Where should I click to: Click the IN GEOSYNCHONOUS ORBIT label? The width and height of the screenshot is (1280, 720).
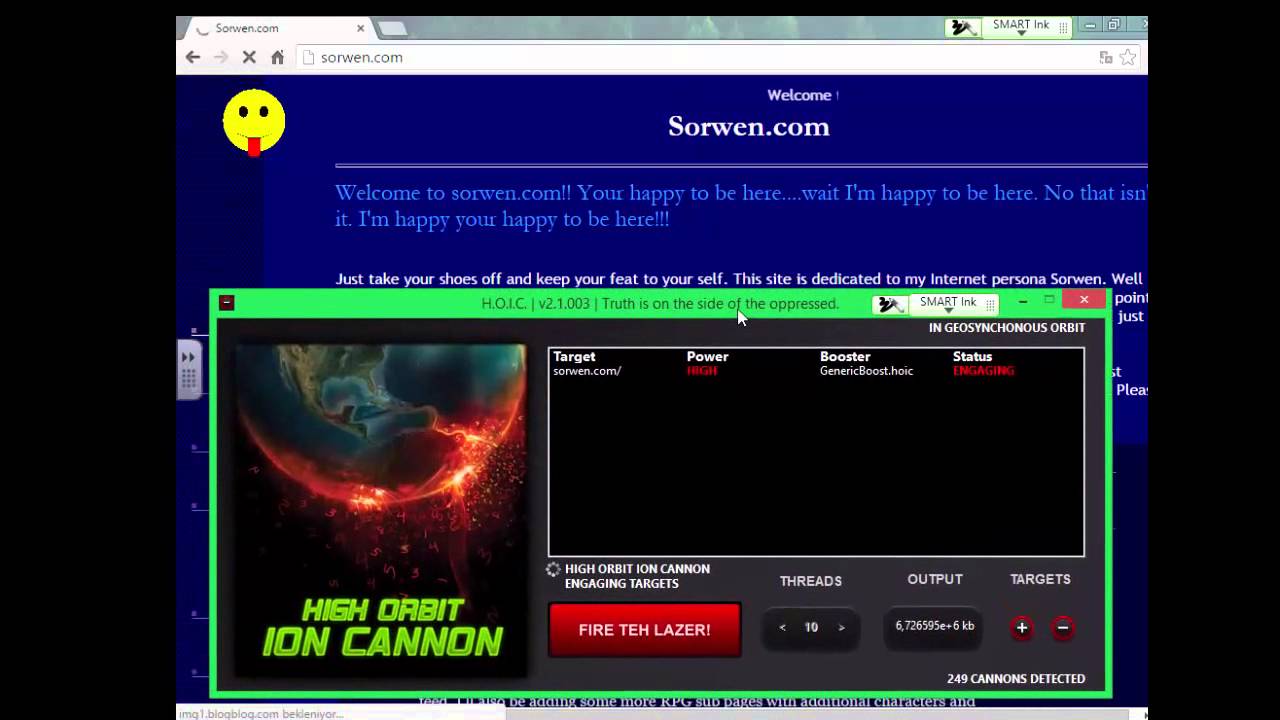click(1007, 328)
